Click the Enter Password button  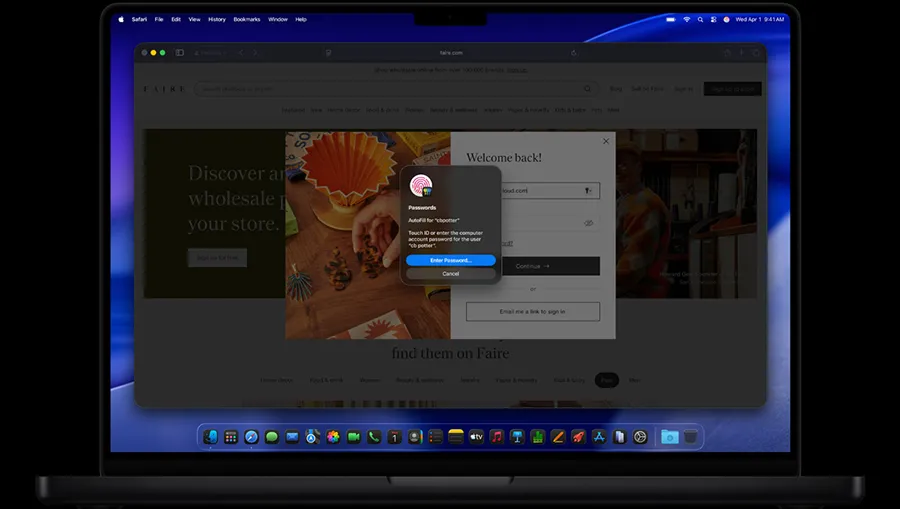coord(450,260)
